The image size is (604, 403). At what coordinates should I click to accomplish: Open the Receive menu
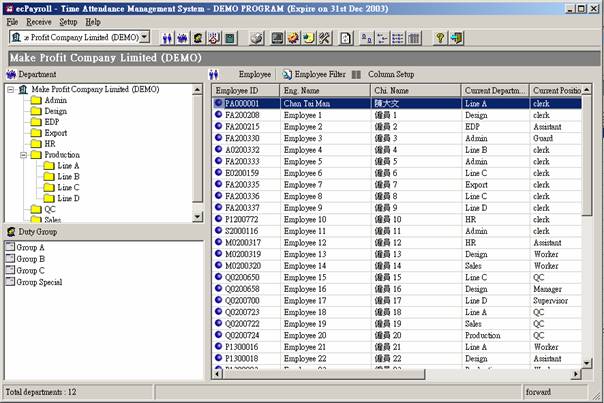pyautogui.click(x=39, y=22)
